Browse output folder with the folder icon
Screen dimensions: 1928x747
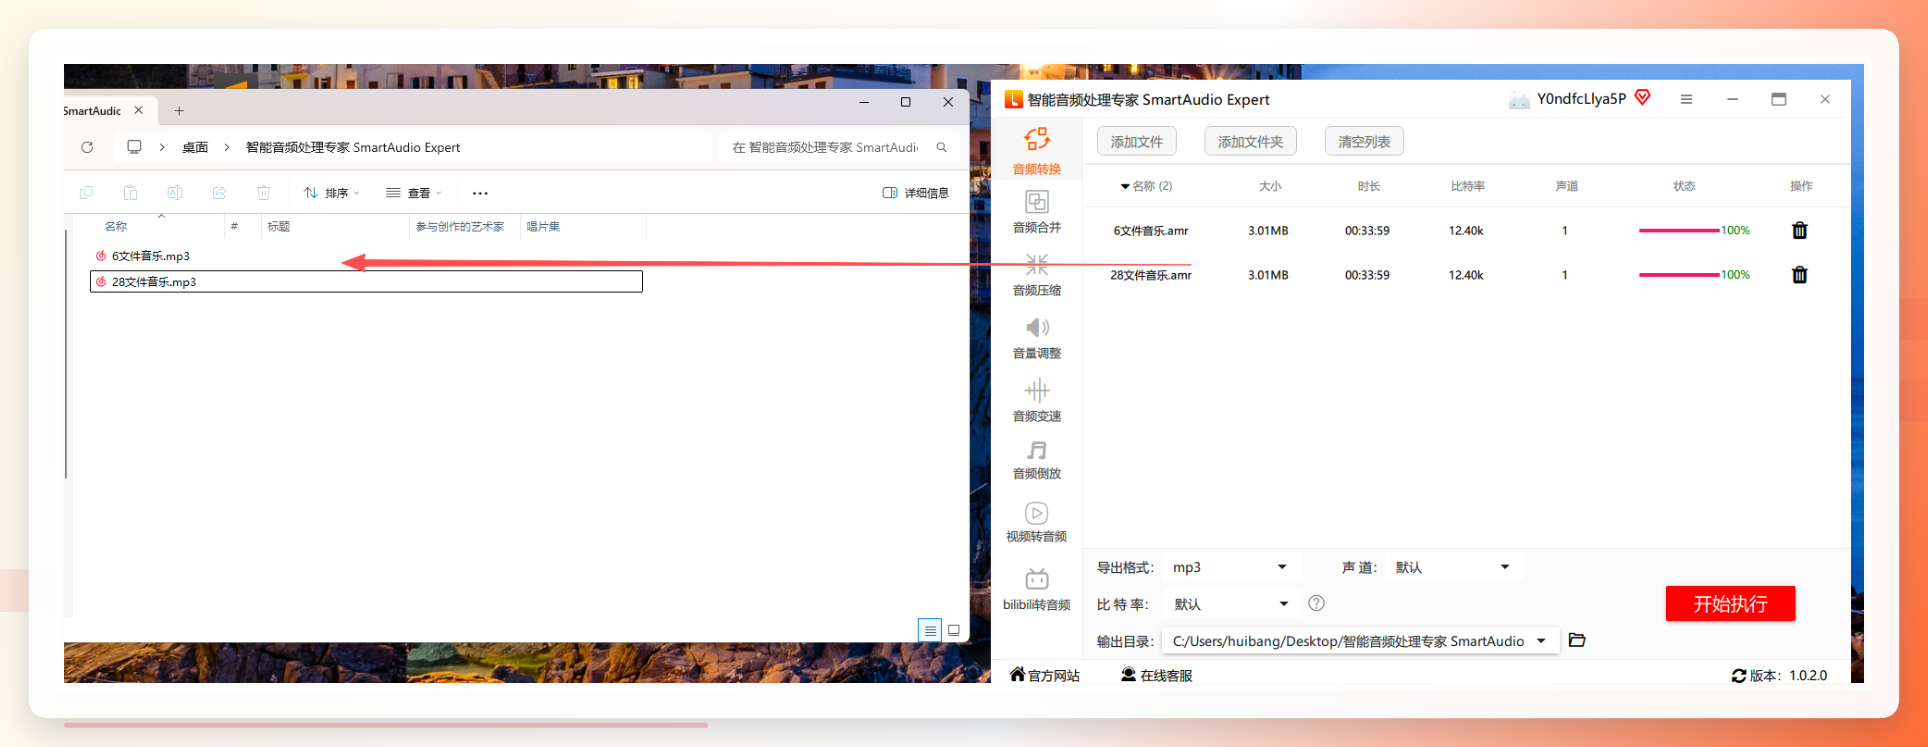pos(1577,640)
